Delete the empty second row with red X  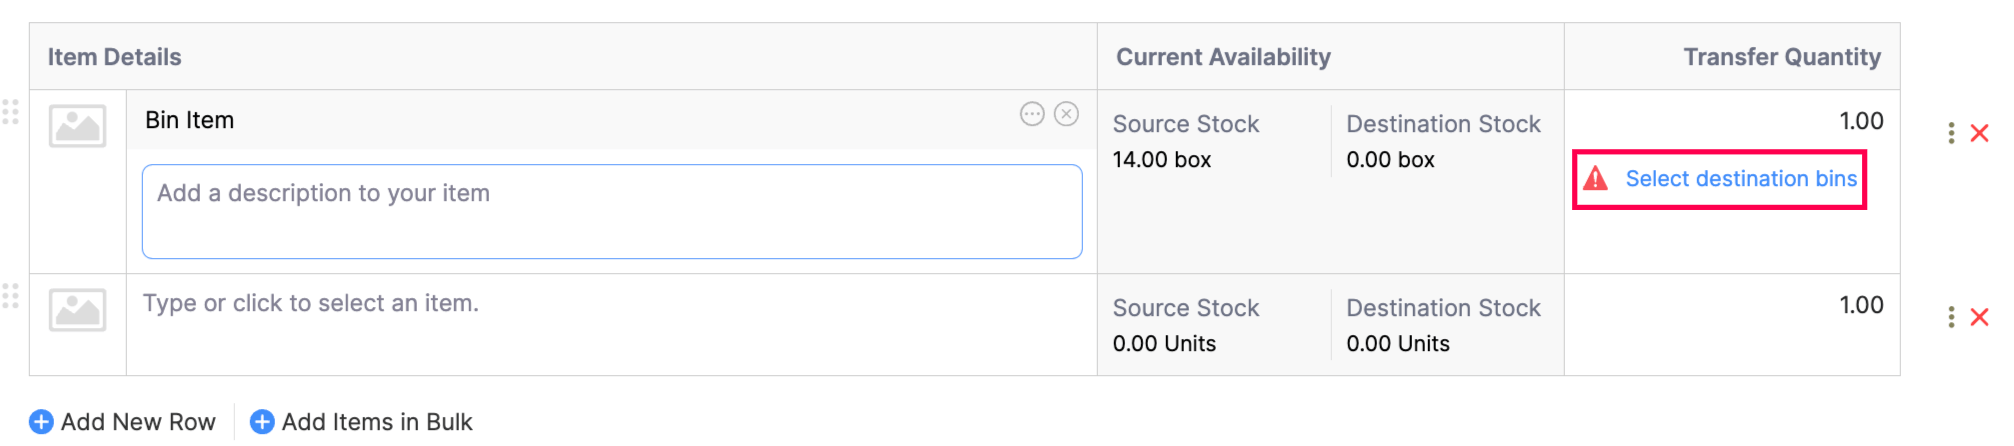[1979, 317]
